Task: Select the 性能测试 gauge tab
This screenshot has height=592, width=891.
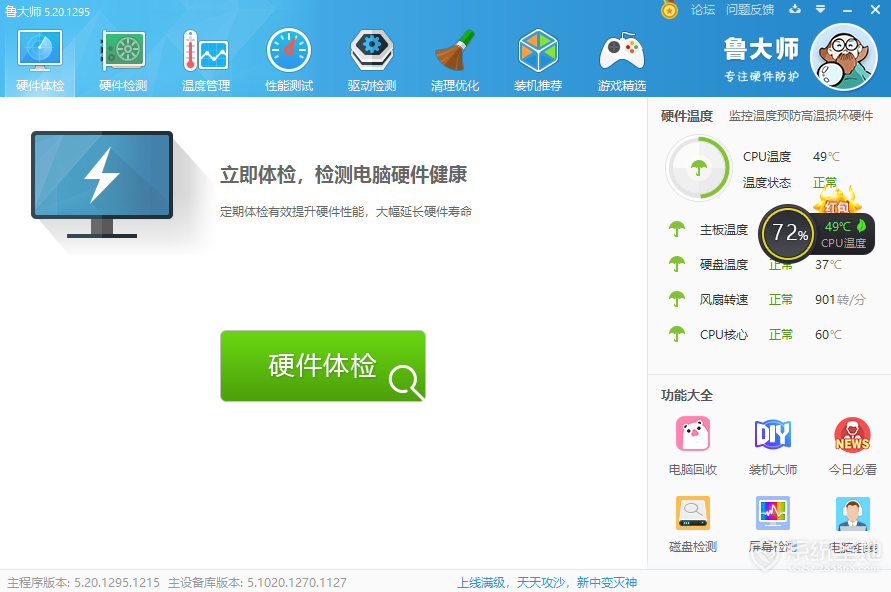Action: 289,61
